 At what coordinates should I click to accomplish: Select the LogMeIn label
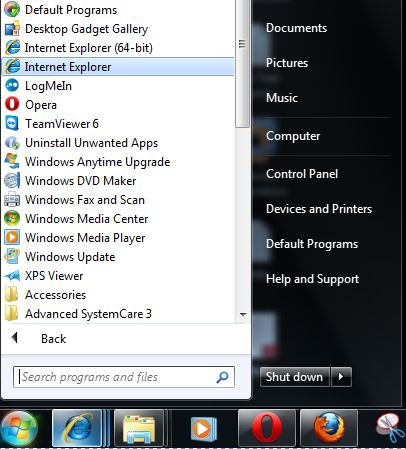click(48, 86)
